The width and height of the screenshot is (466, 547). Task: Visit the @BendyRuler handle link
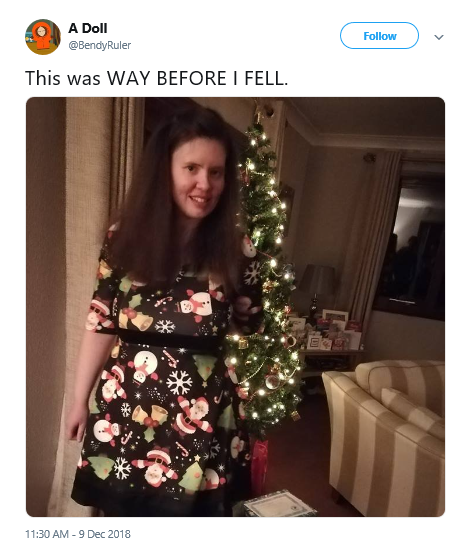pos(100,45)
